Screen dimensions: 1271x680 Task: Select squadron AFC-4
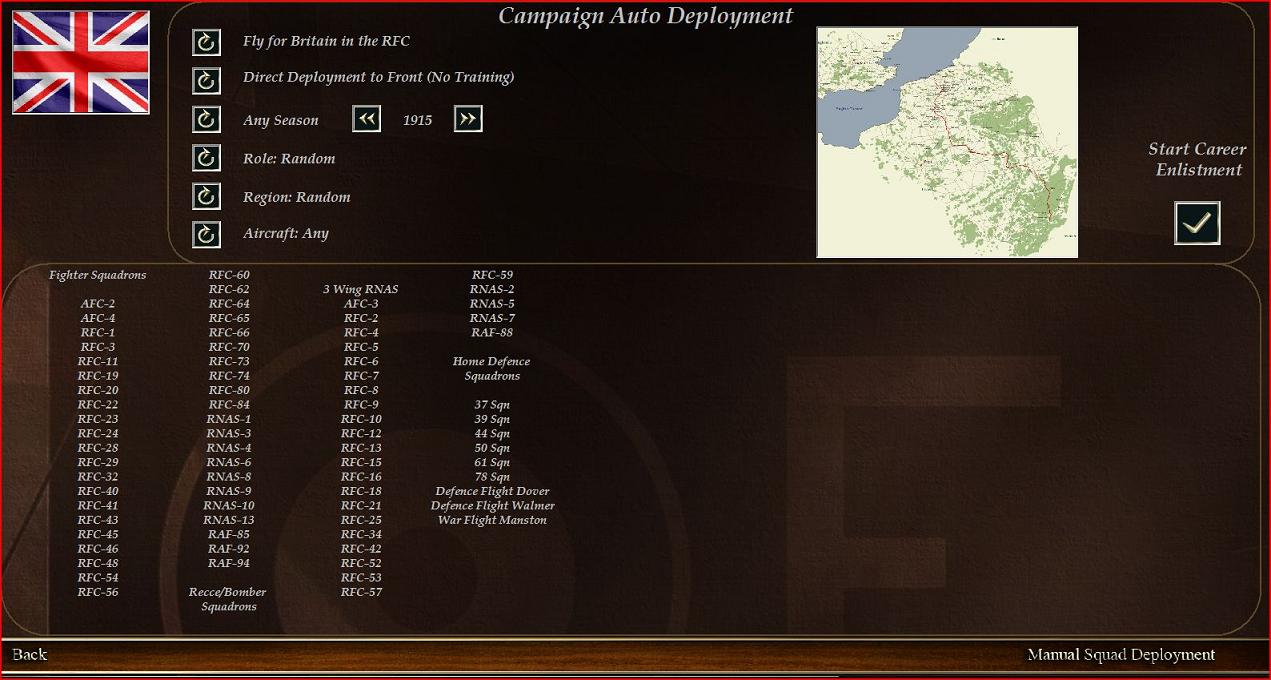click(98, 319)
